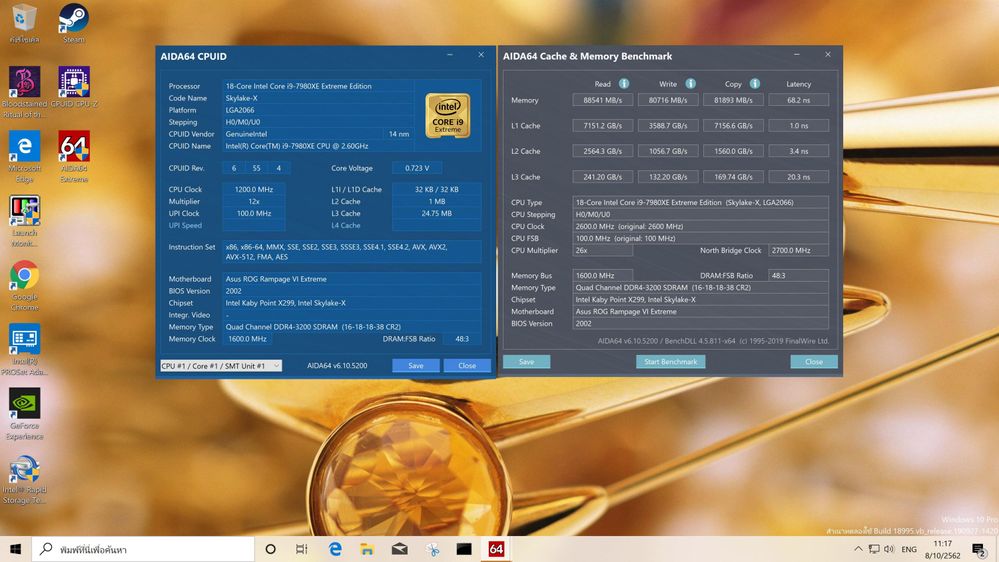Click the Start Benchmark button
This screenshot has width=999, height=562.
(670, 362)
